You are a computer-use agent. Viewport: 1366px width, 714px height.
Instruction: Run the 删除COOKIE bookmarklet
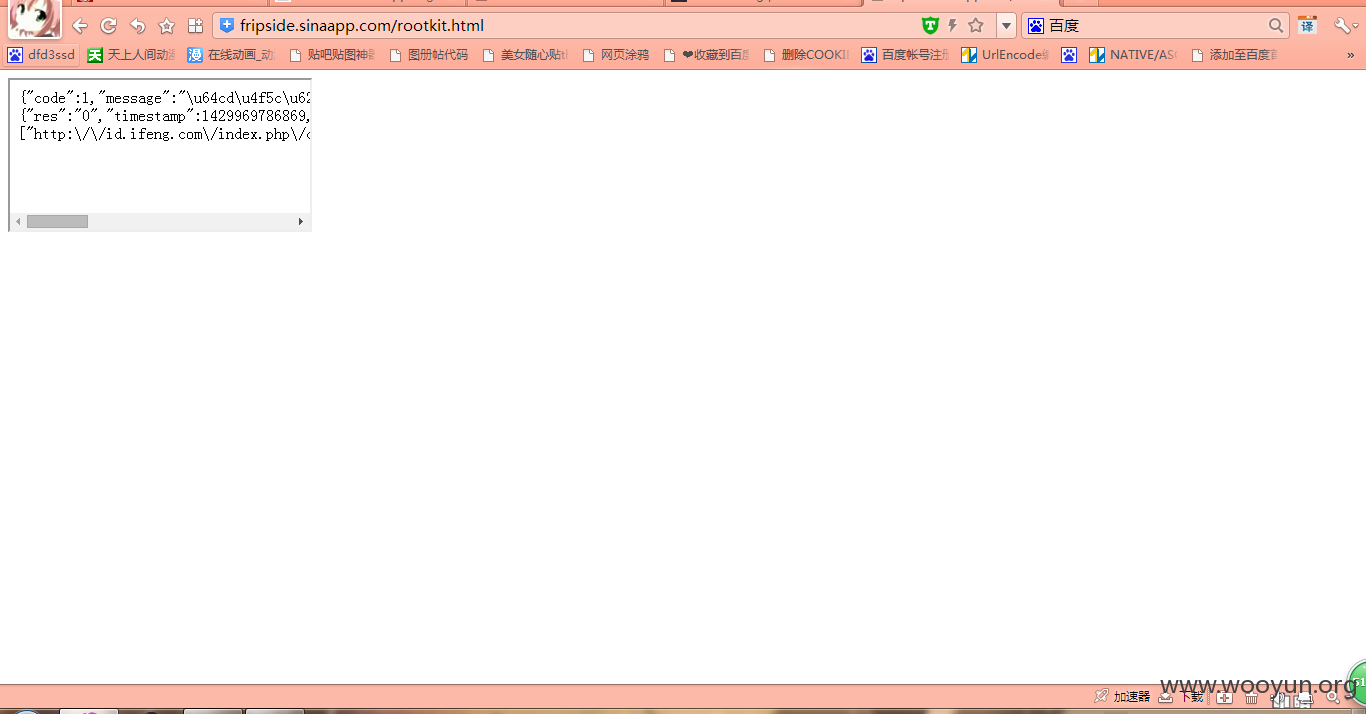806,55
